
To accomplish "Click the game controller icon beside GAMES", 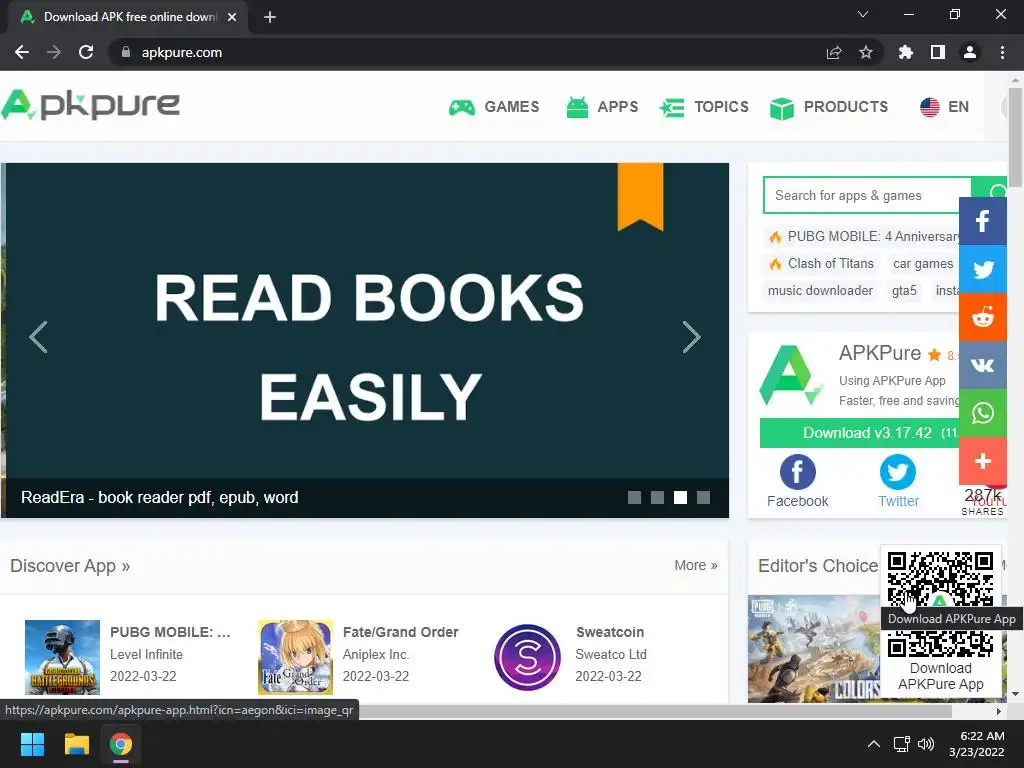I will pyautogui.click(x=462, y=108).
